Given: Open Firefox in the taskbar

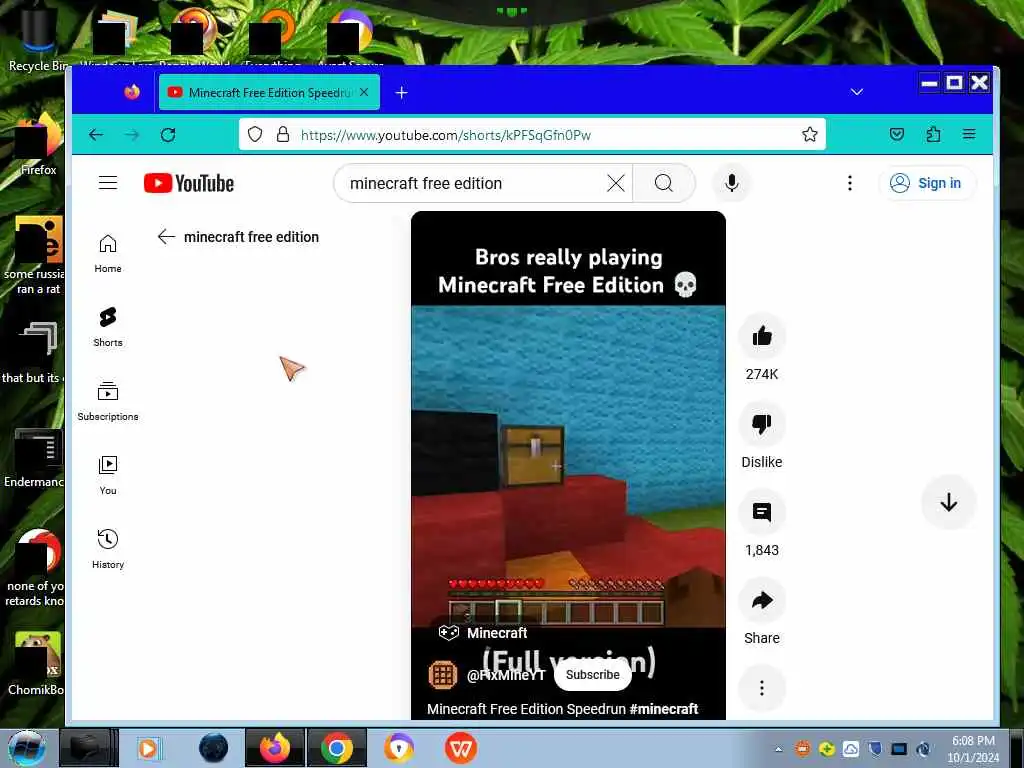Looking at the screenshot, I should (x=275, y=748).
